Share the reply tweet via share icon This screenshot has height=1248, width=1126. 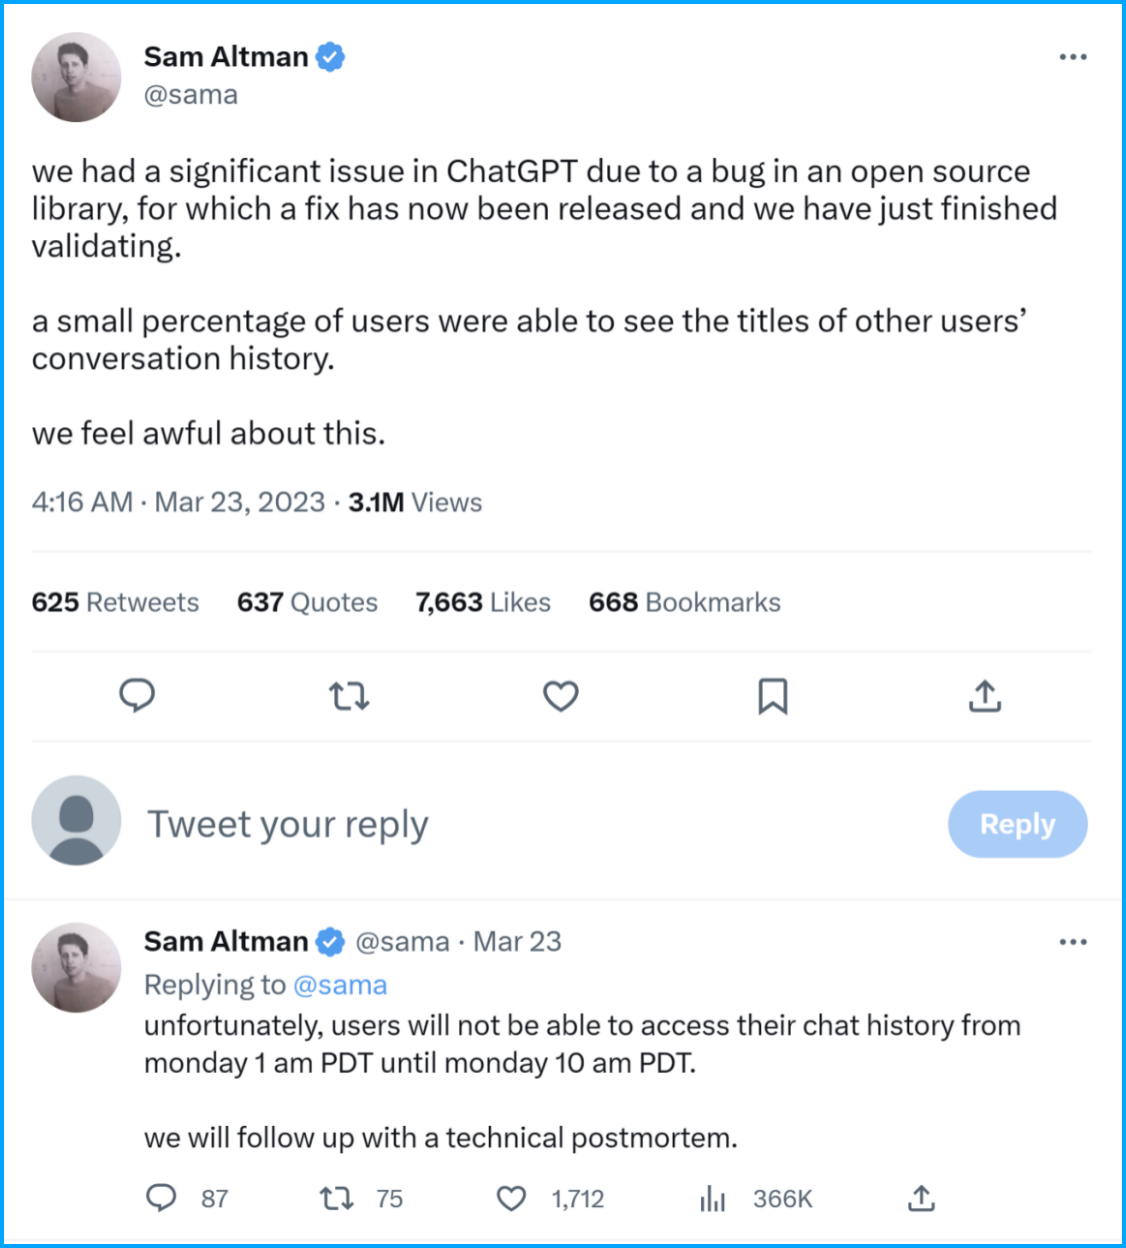(x=921, y=1198)
